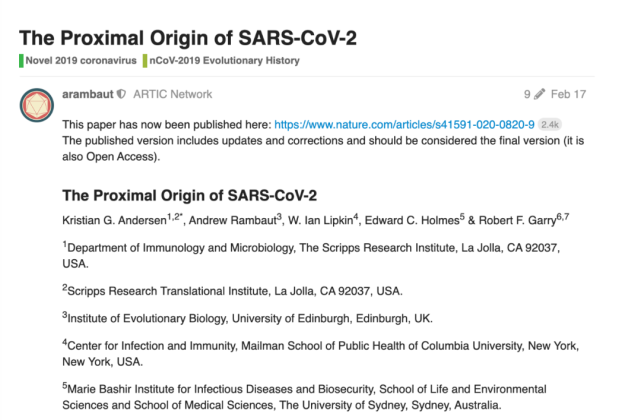Viewport: 641px width, 420px height.
Task: Click the olive nCoV-2019 Evolutionary History badge square
Action: [146, 61]
